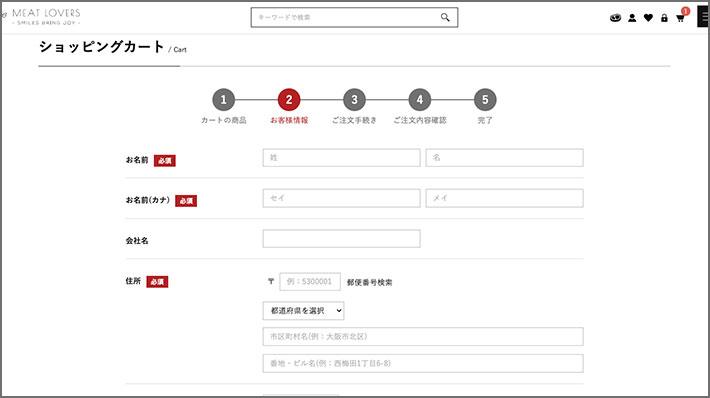This screenshot has height=398, width=710.
Task: Click the 番地・ビル名 address field
Action: tap(423, 363)
